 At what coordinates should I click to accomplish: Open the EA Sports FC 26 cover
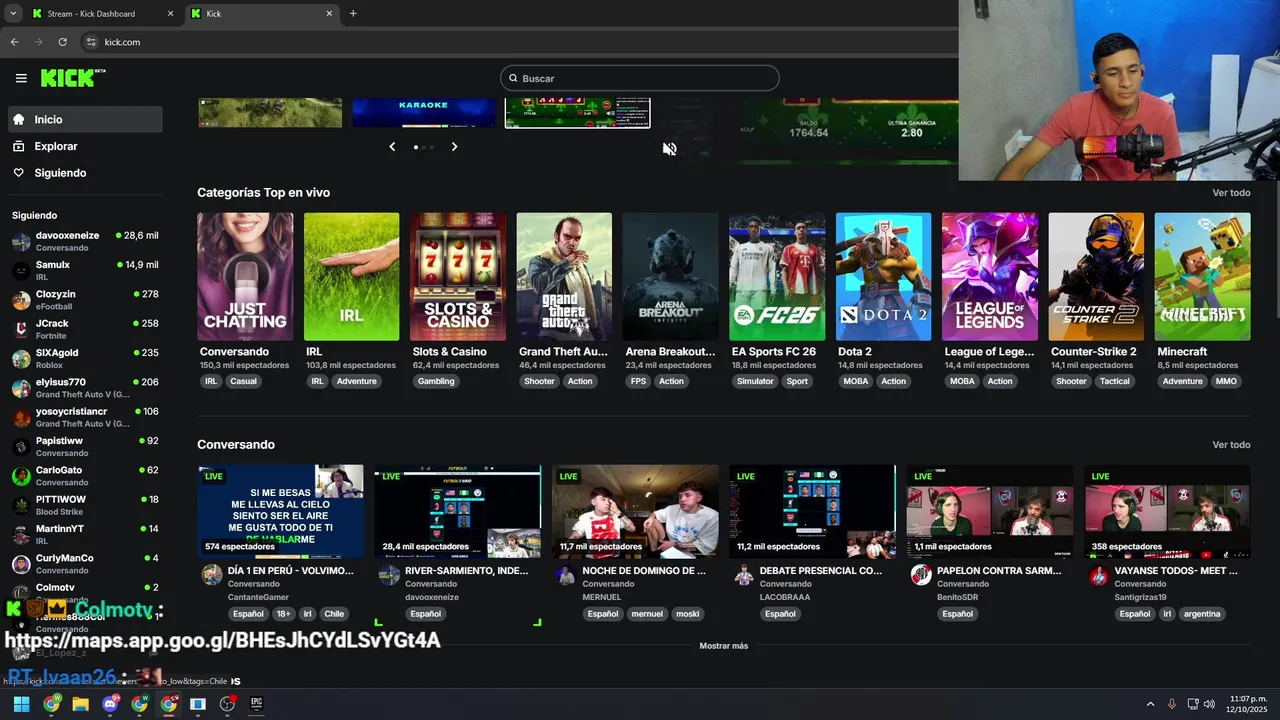tap(777, 276)
